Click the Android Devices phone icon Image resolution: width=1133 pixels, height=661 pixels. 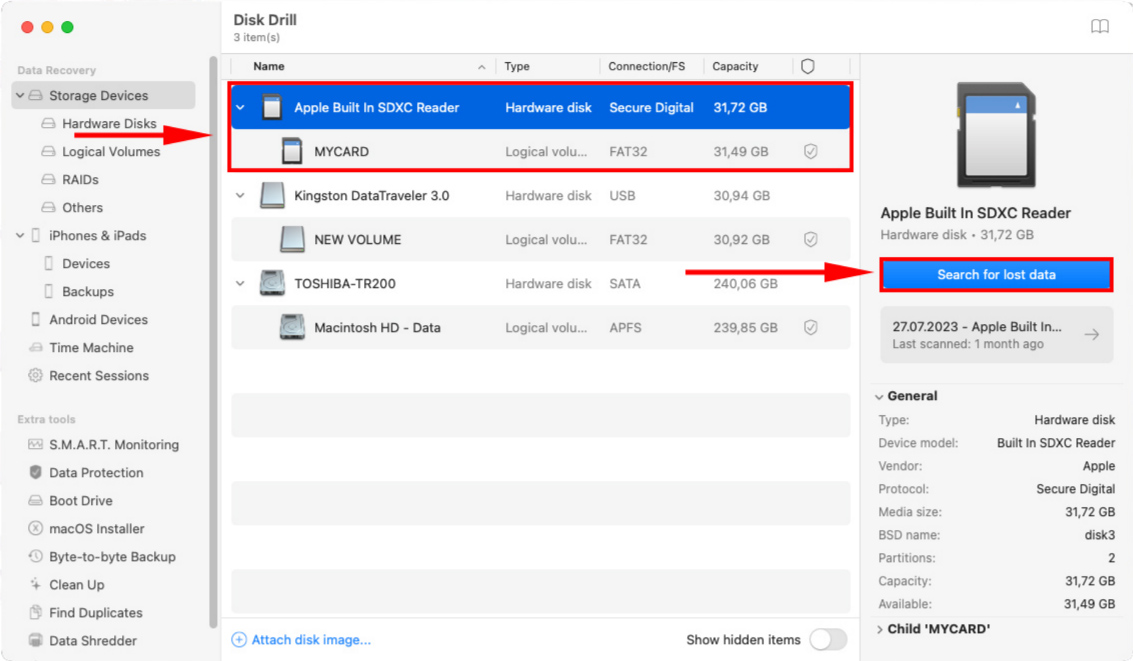coord(35,319)
